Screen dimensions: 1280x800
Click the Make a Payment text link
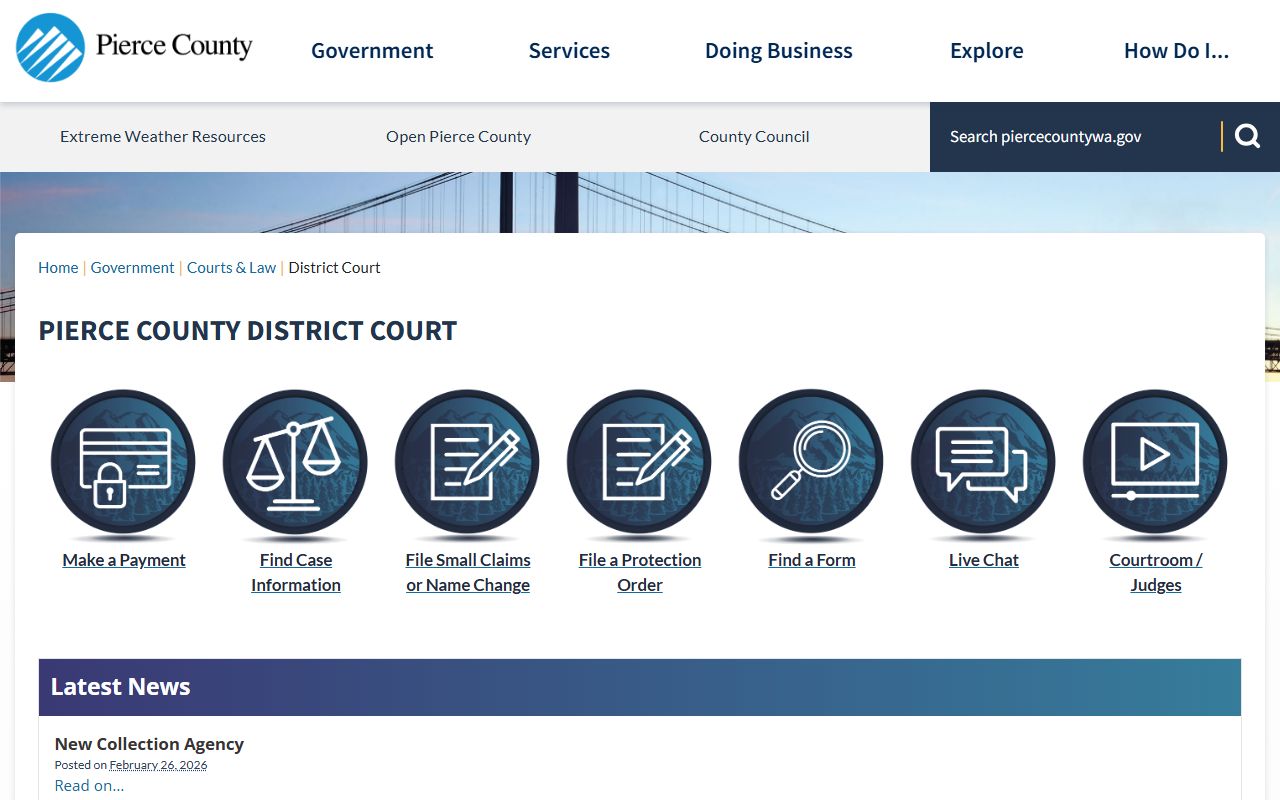[x=124, y=560]
